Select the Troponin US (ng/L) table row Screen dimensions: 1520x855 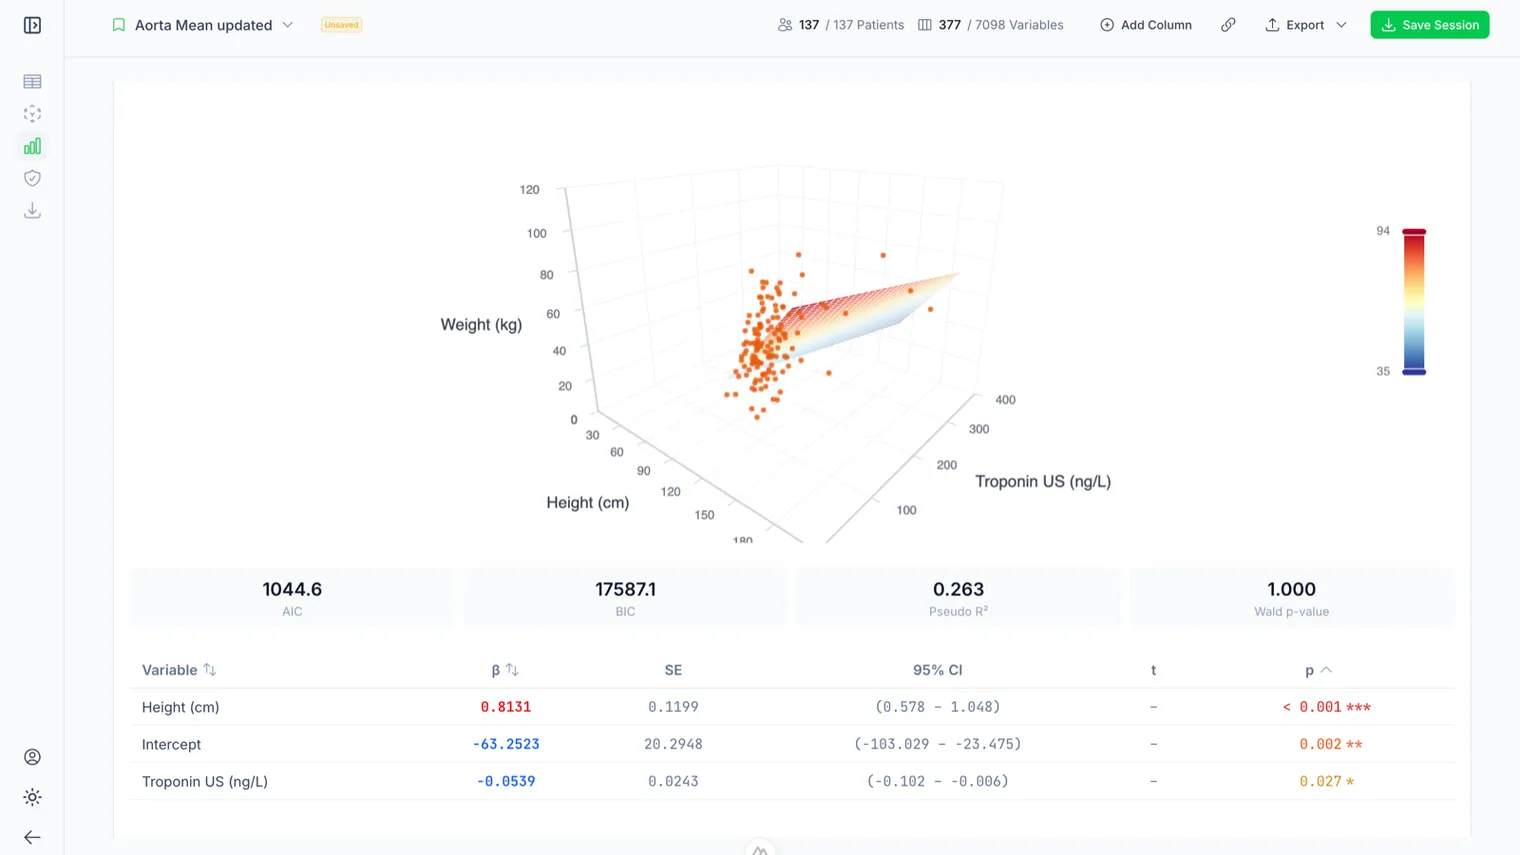[792, 781]
